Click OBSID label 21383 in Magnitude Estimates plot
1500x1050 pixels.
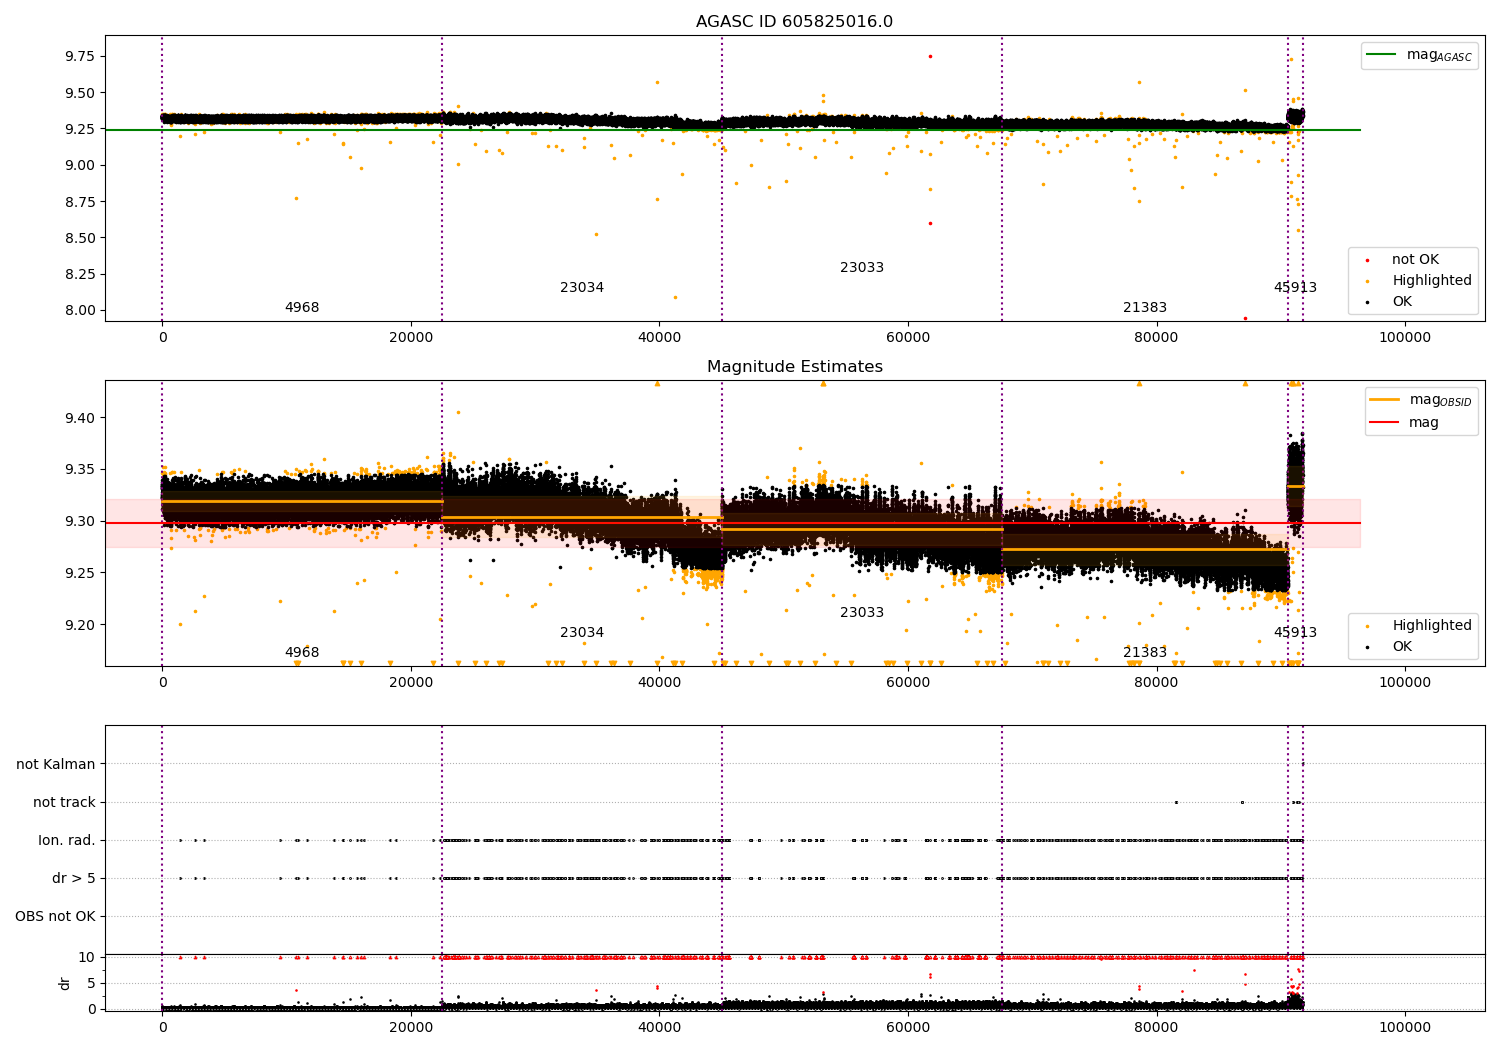[1145, 653]
